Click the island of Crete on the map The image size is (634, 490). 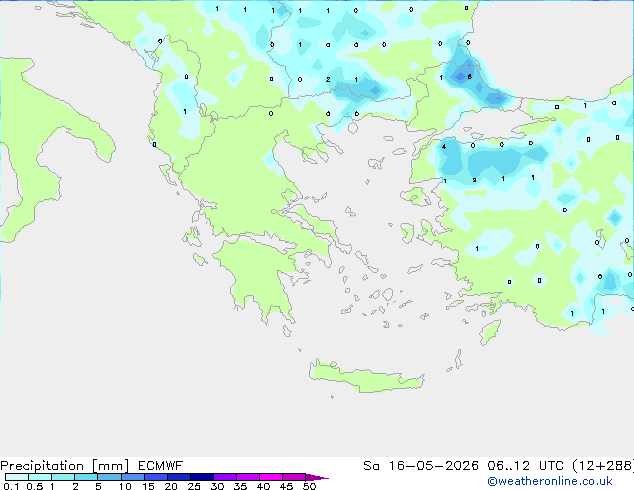click(x=366, y=377)
